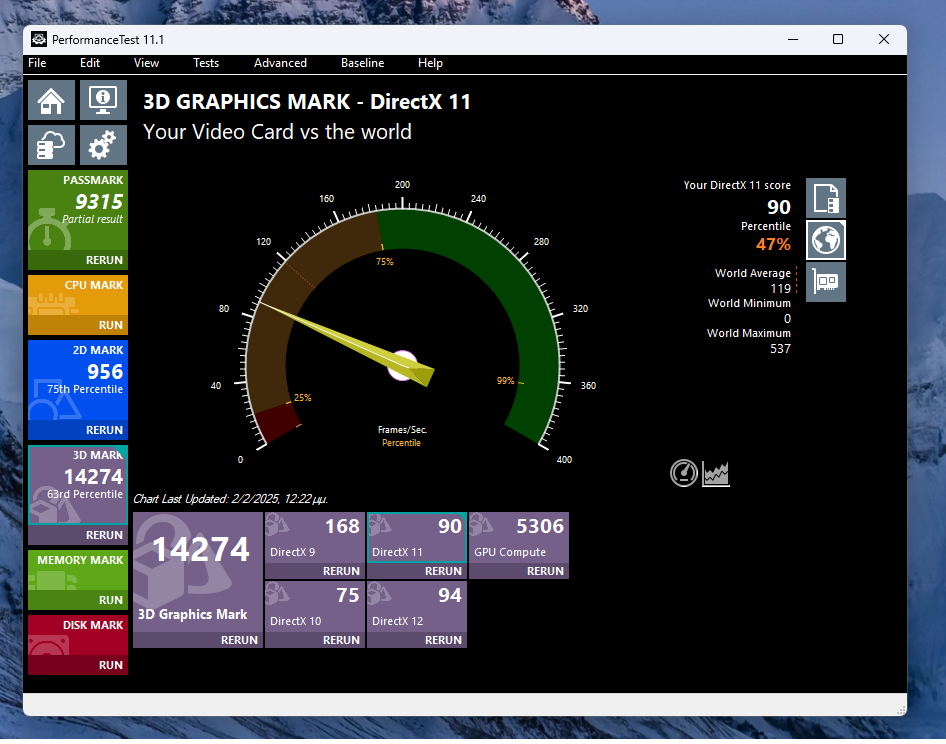The height and width of the screenshot is (744, 946).
Task: Switch to the speedometer gauge view
Action: 684,473
